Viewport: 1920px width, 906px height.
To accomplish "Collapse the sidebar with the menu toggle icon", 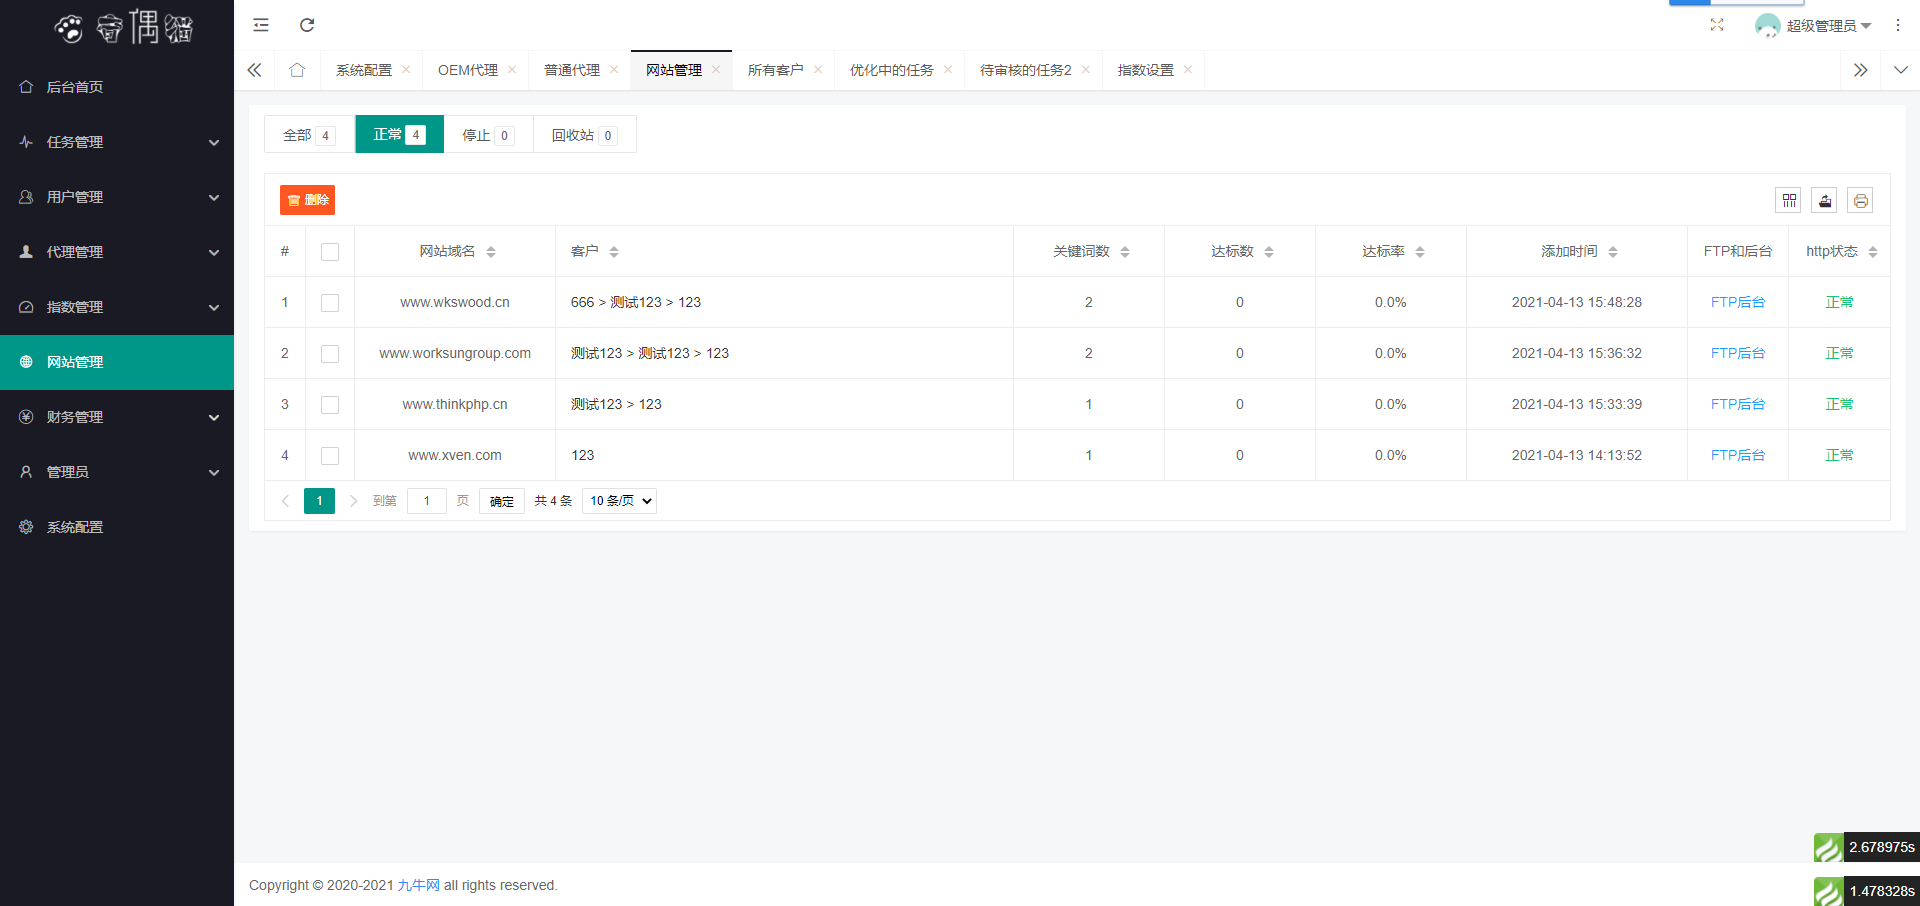I will pyautogui.click(x=261, y=25).
